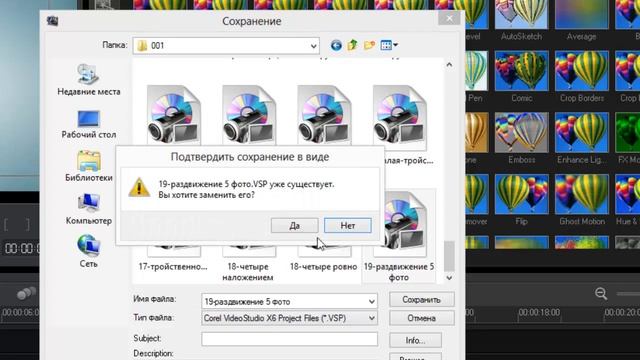Close the Сохранение dialog
The height and width of the screenshot is (360, 640).
pos(449,18)
